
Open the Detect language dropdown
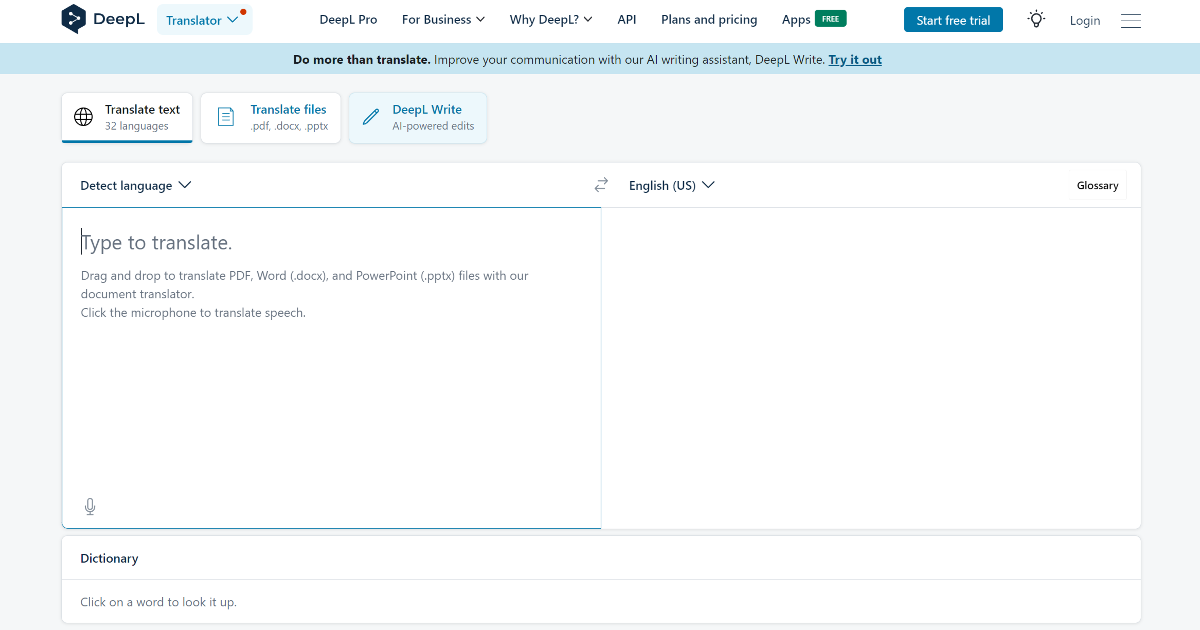(x=135, y=185)
